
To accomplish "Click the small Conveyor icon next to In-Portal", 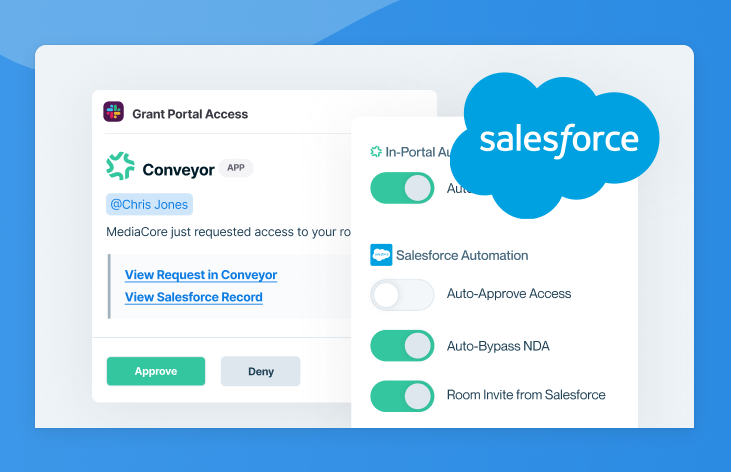I will pyautogui.click(x=376, y=152).
